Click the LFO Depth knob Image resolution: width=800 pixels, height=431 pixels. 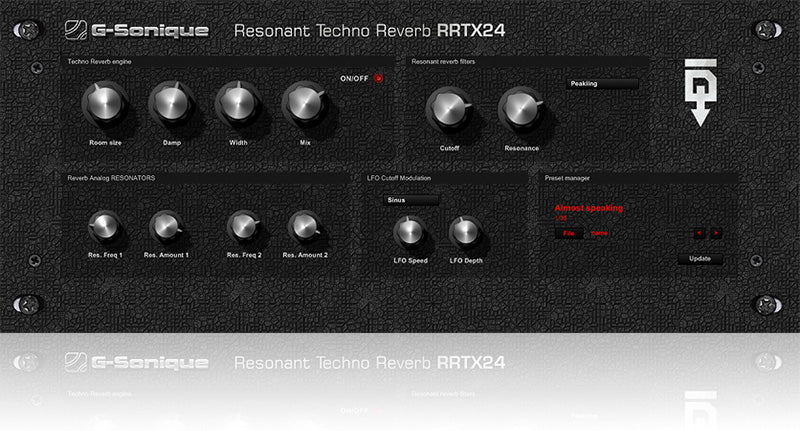[465, 232]
